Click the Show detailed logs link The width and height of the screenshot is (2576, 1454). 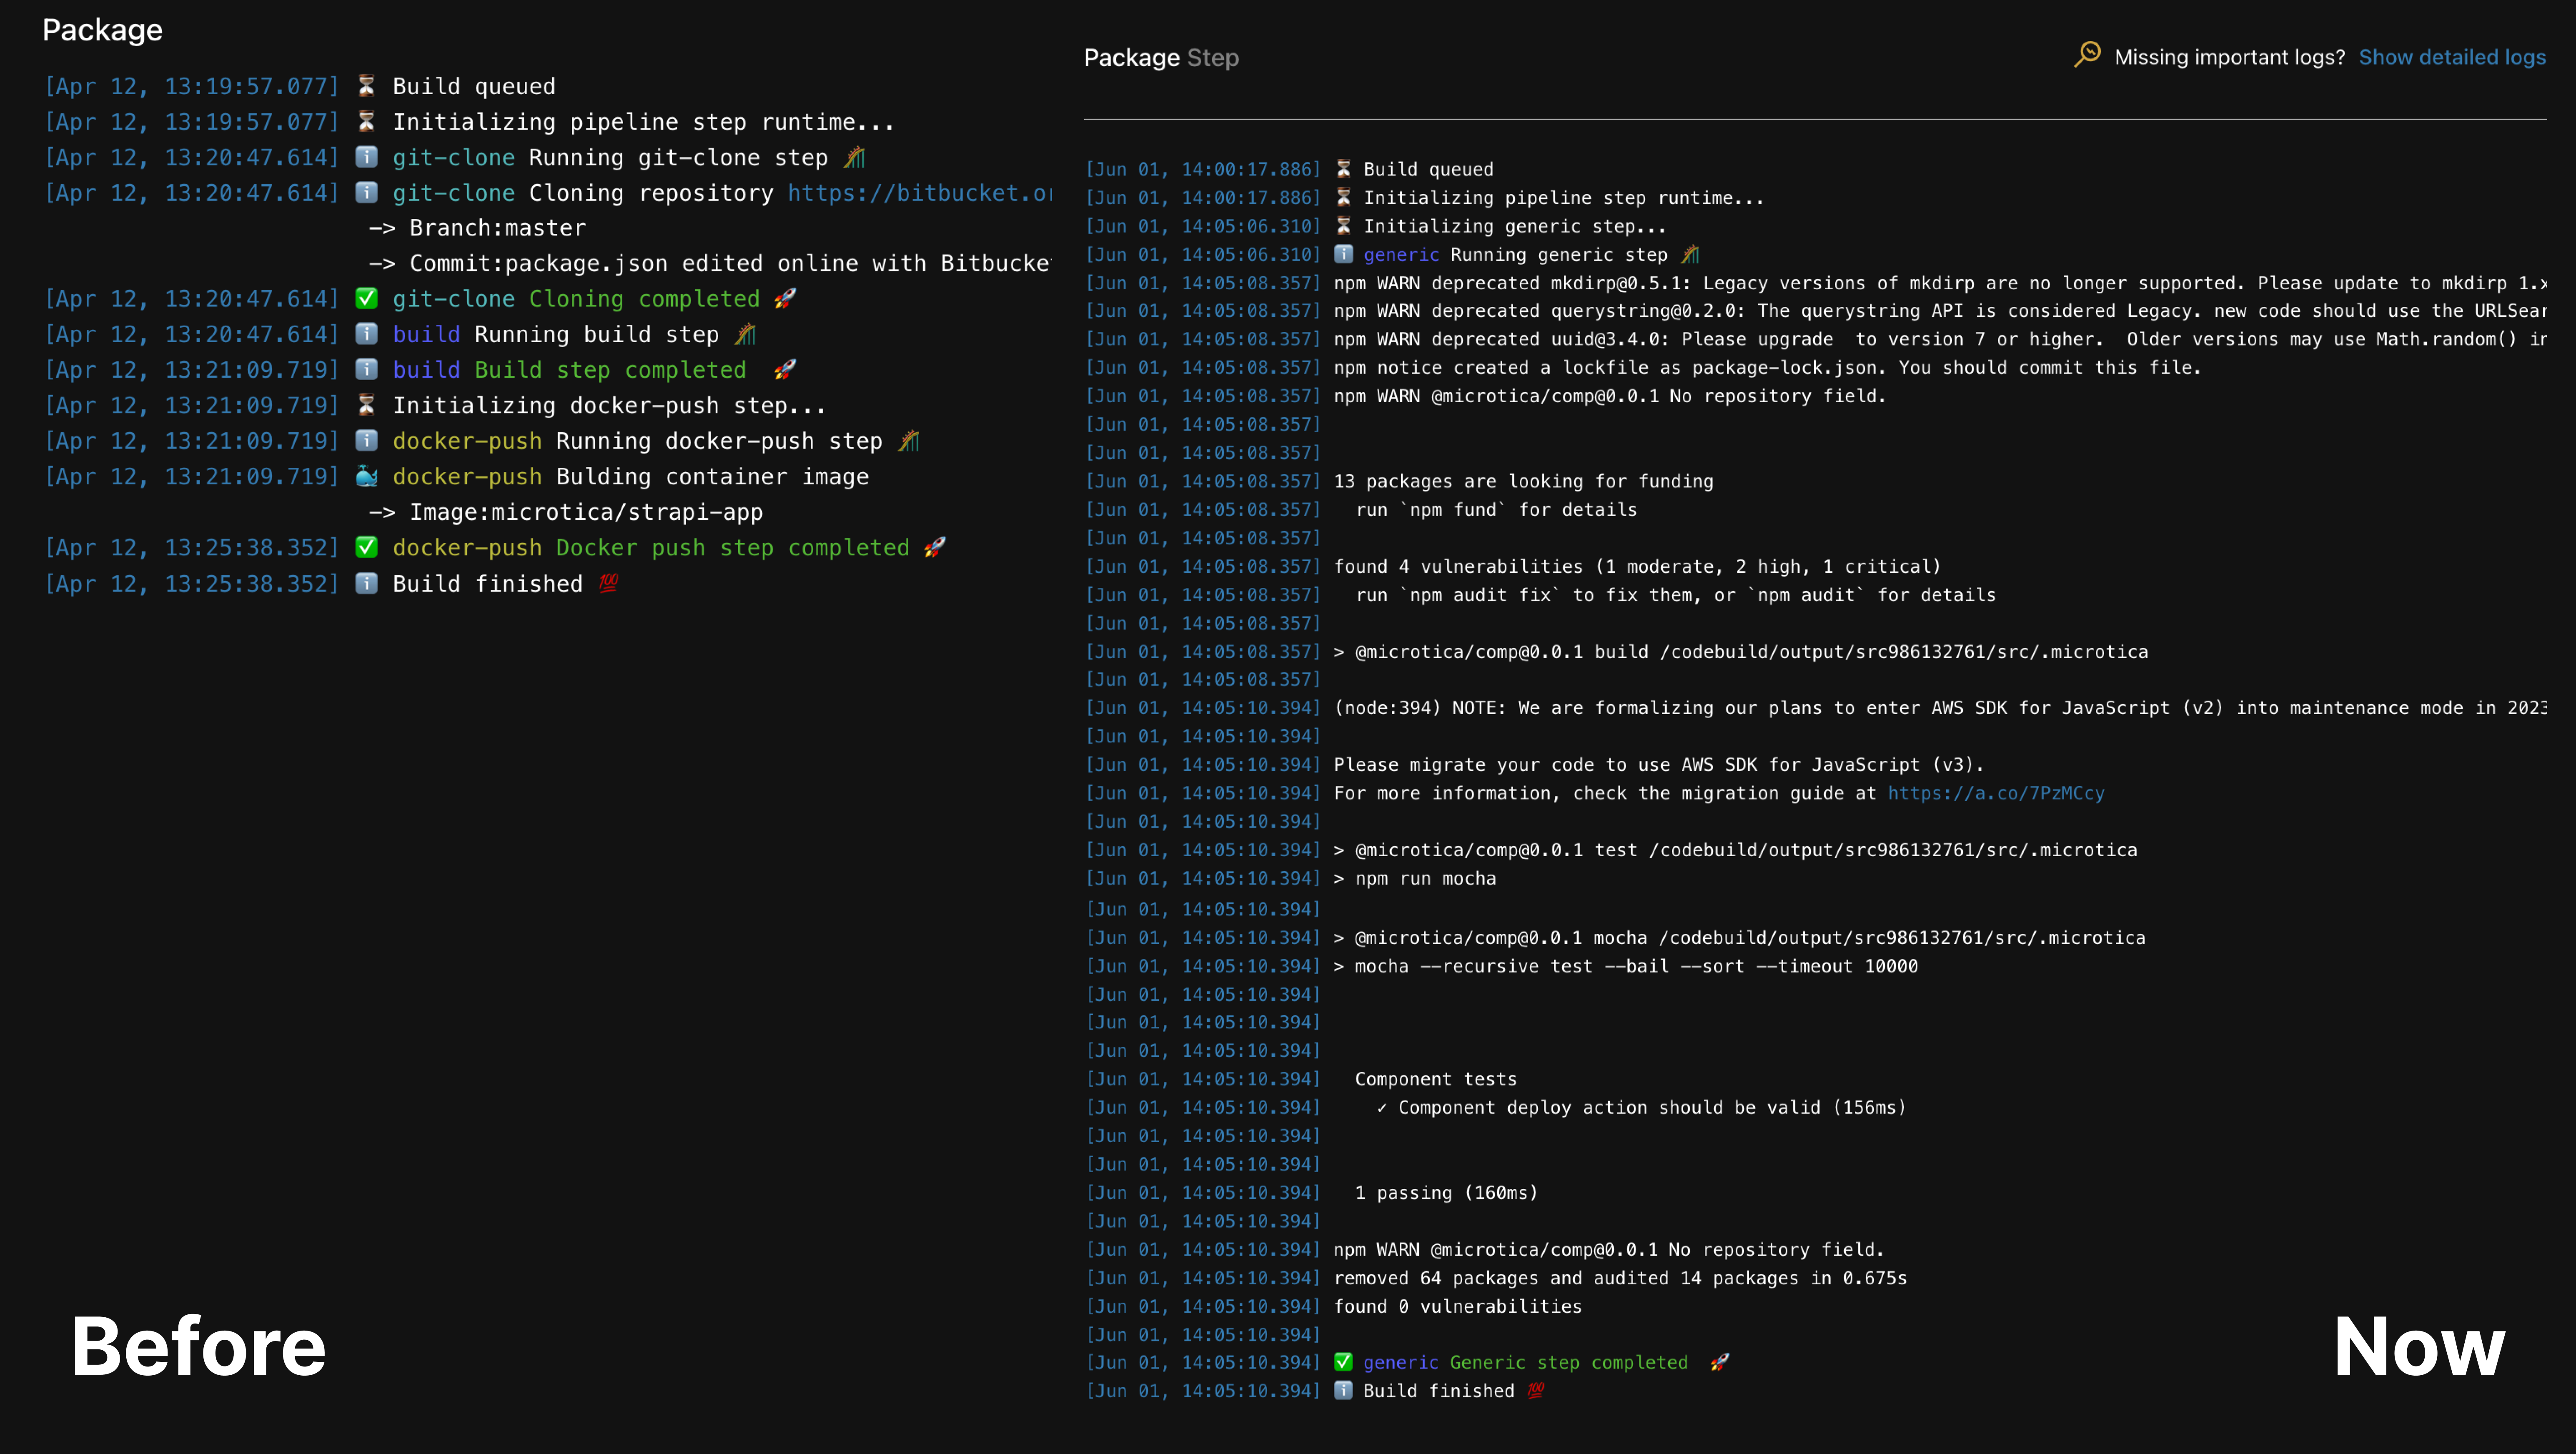[x=2452, y=57]
